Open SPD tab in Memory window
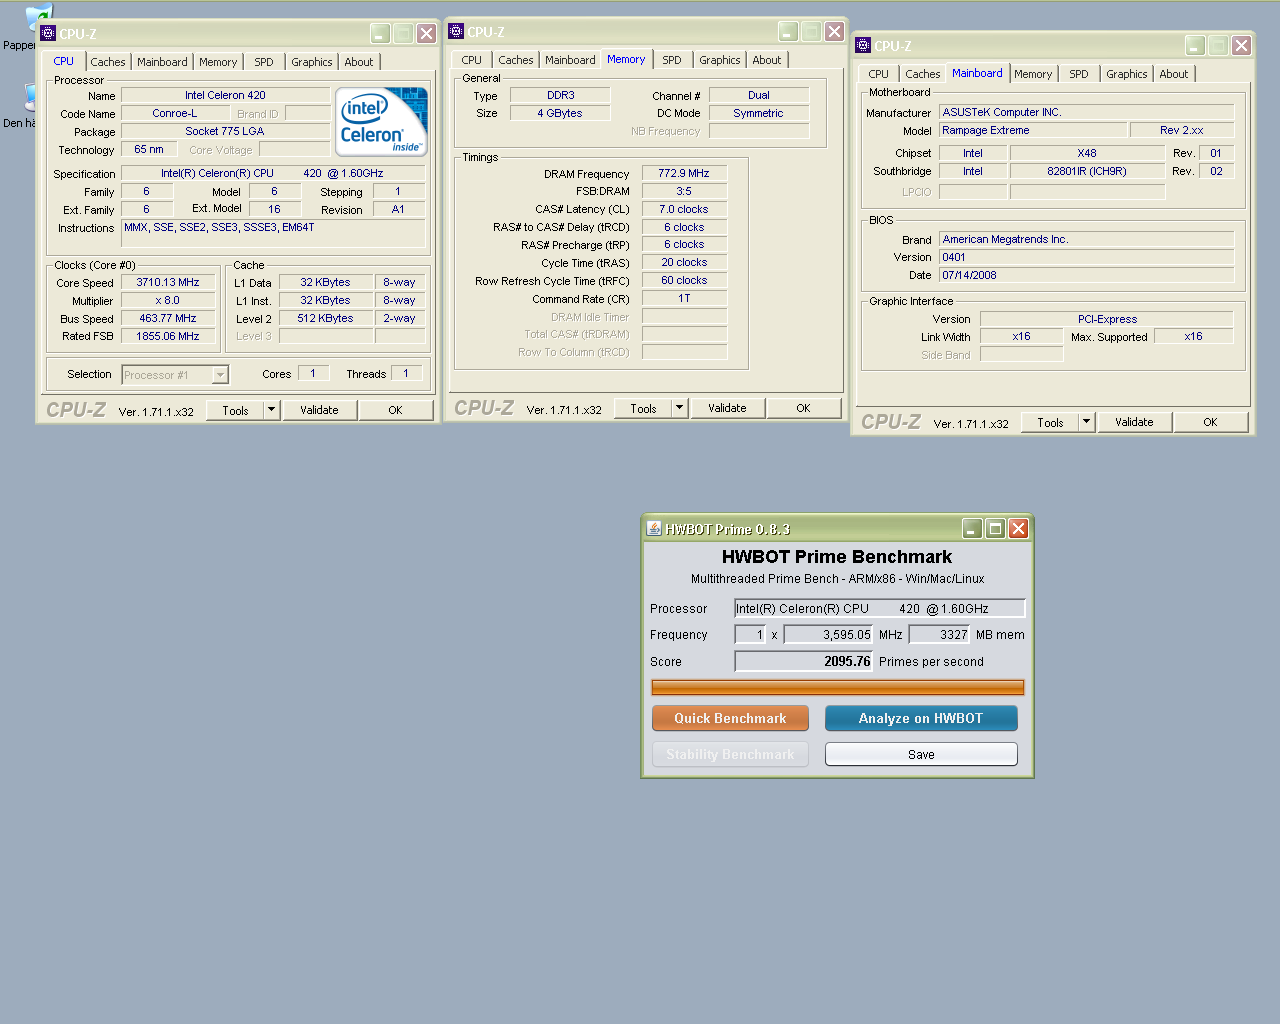The image size is (1280, 1024). [672, 60]
